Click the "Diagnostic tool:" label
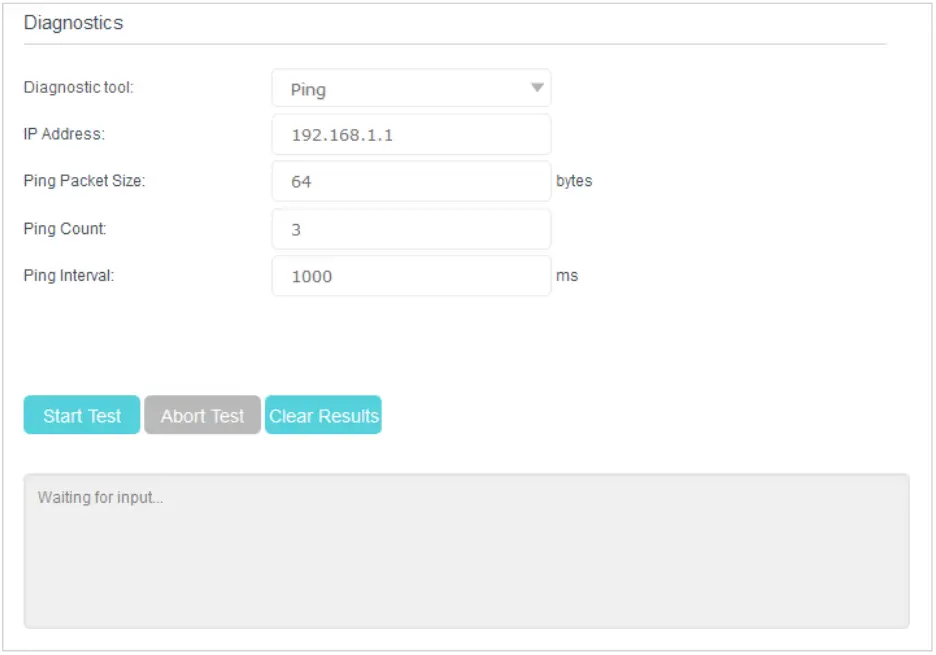This screenshot has width=936, height=655. click(x=79, y=87)
